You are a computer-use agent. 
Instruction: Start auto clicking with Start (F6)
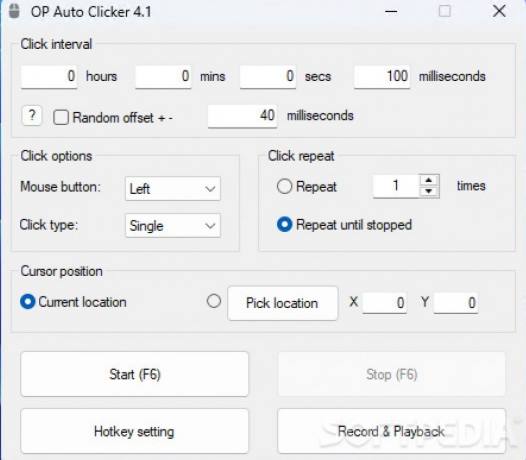pos(135,374)
